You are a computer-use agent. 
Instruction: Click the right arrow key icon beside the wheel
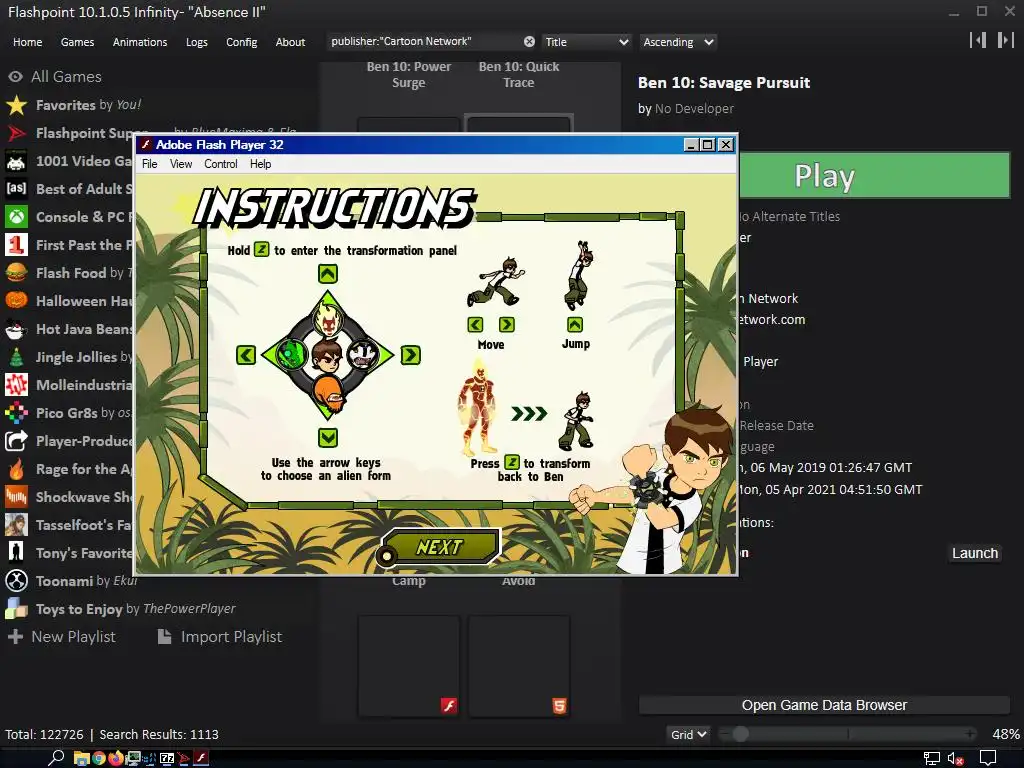click(x=410, y=355)
